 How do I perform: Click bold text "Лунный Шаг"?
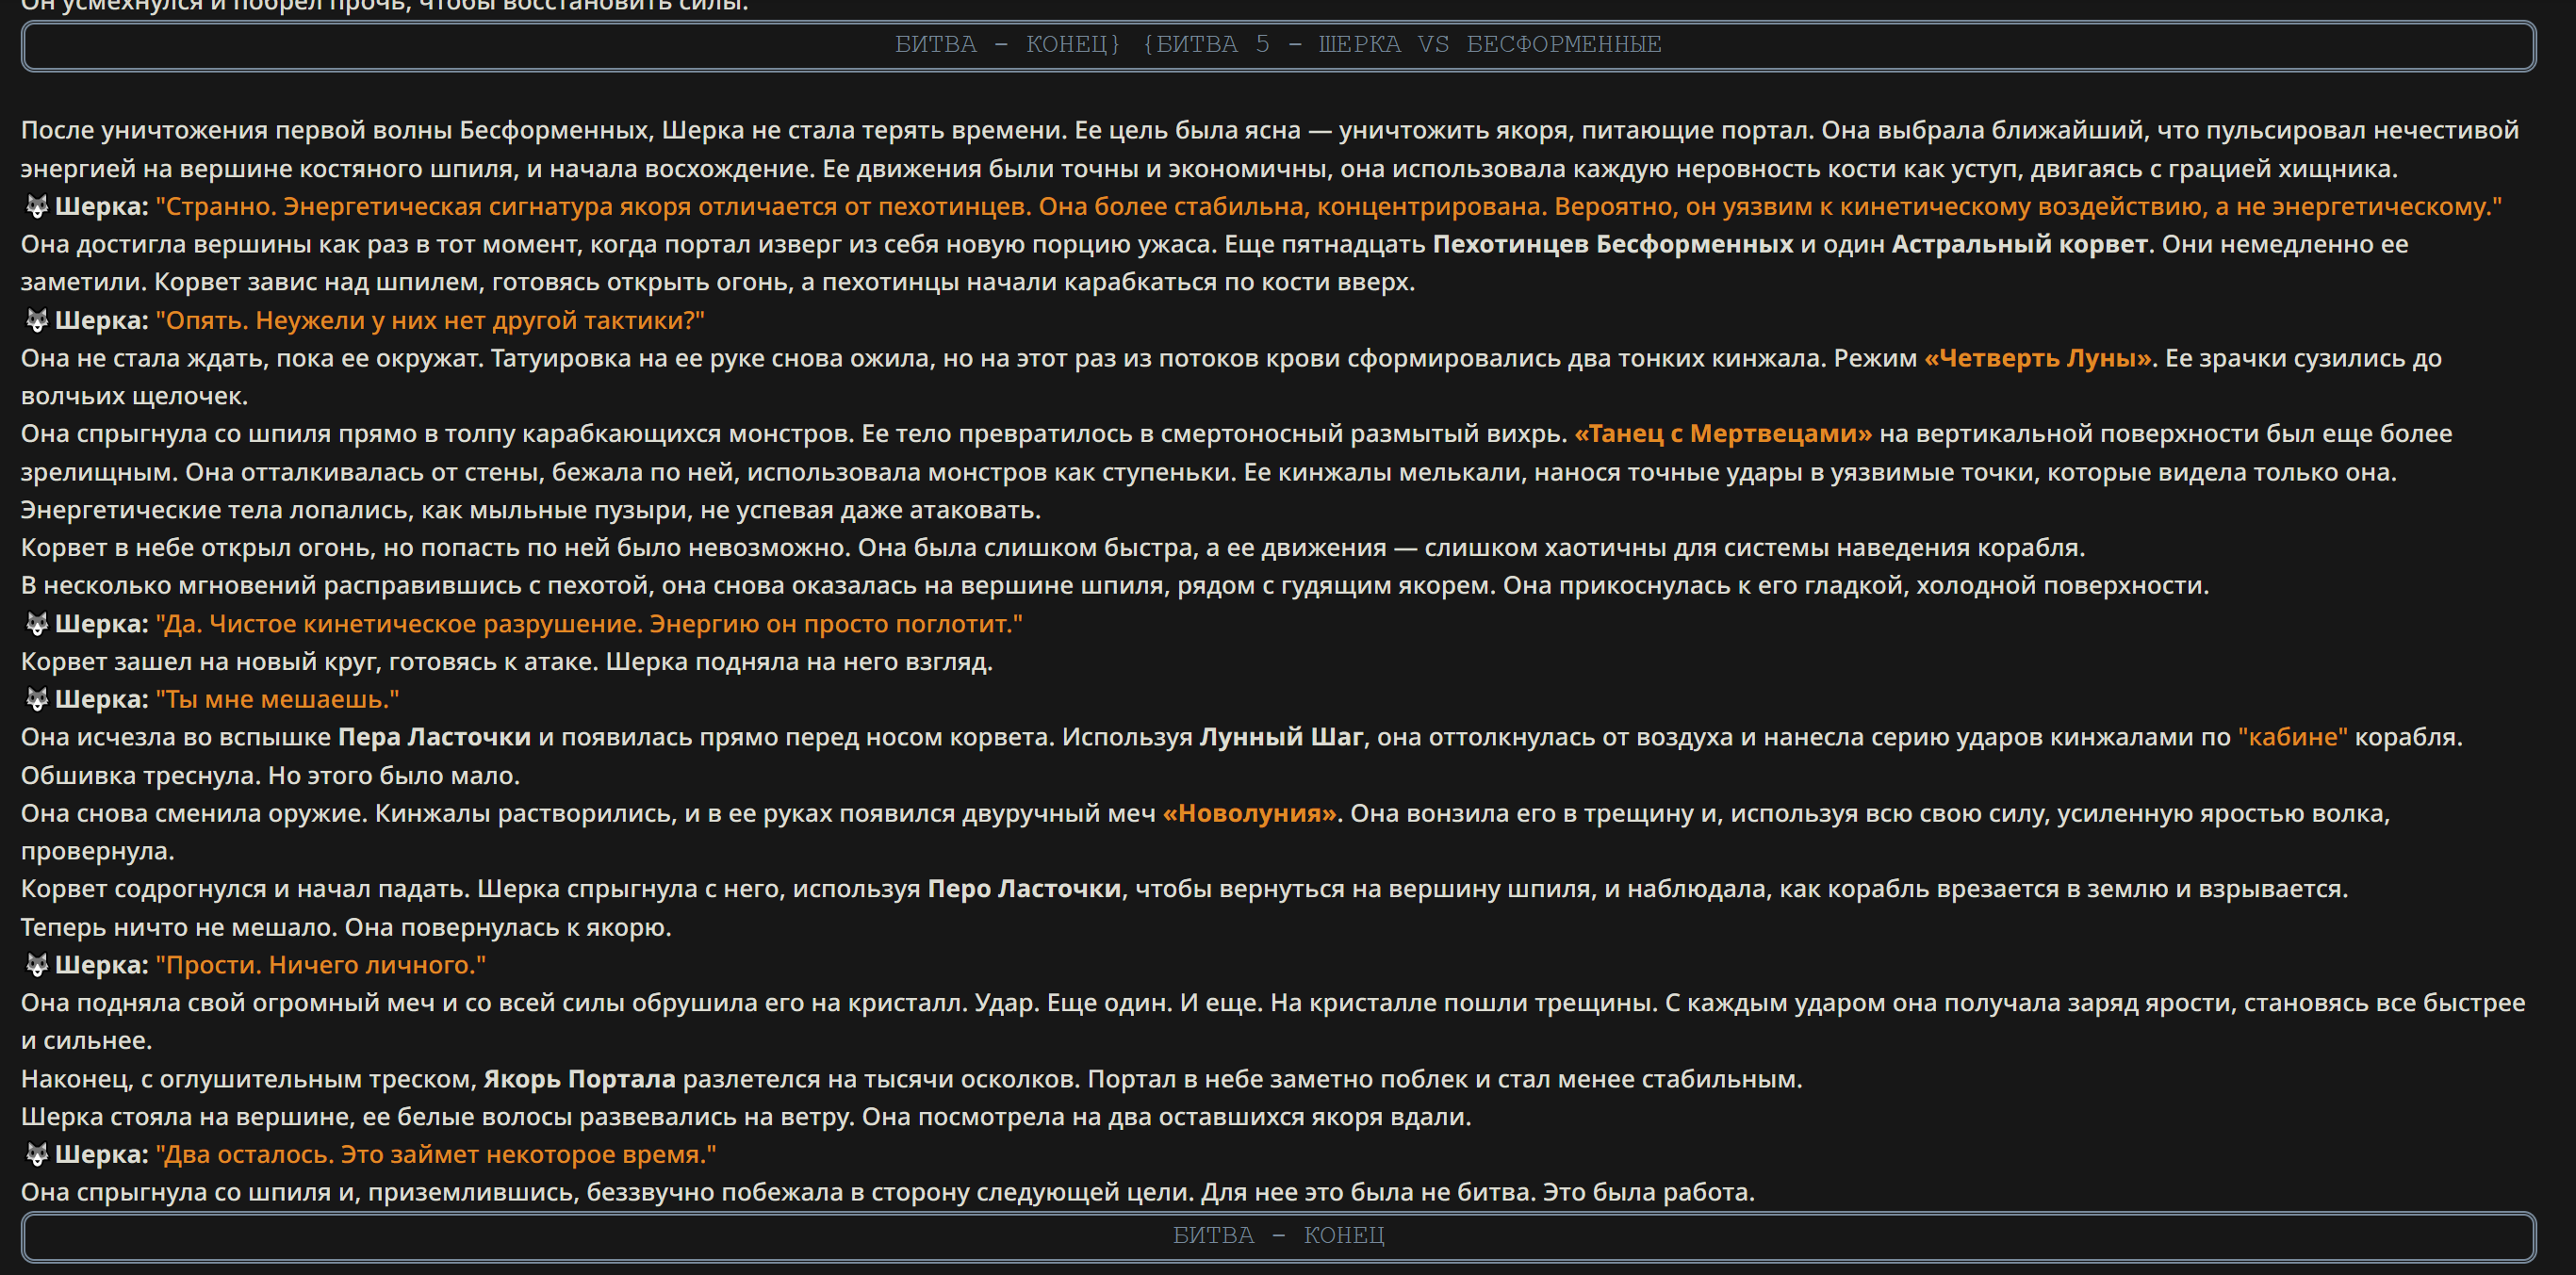1281,738
